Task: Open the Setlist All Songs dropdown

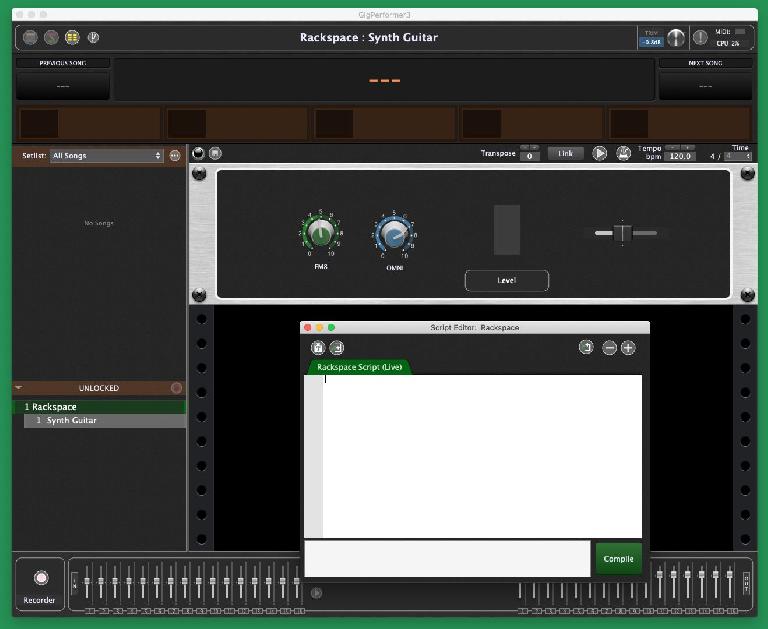Action: [106, 155]
